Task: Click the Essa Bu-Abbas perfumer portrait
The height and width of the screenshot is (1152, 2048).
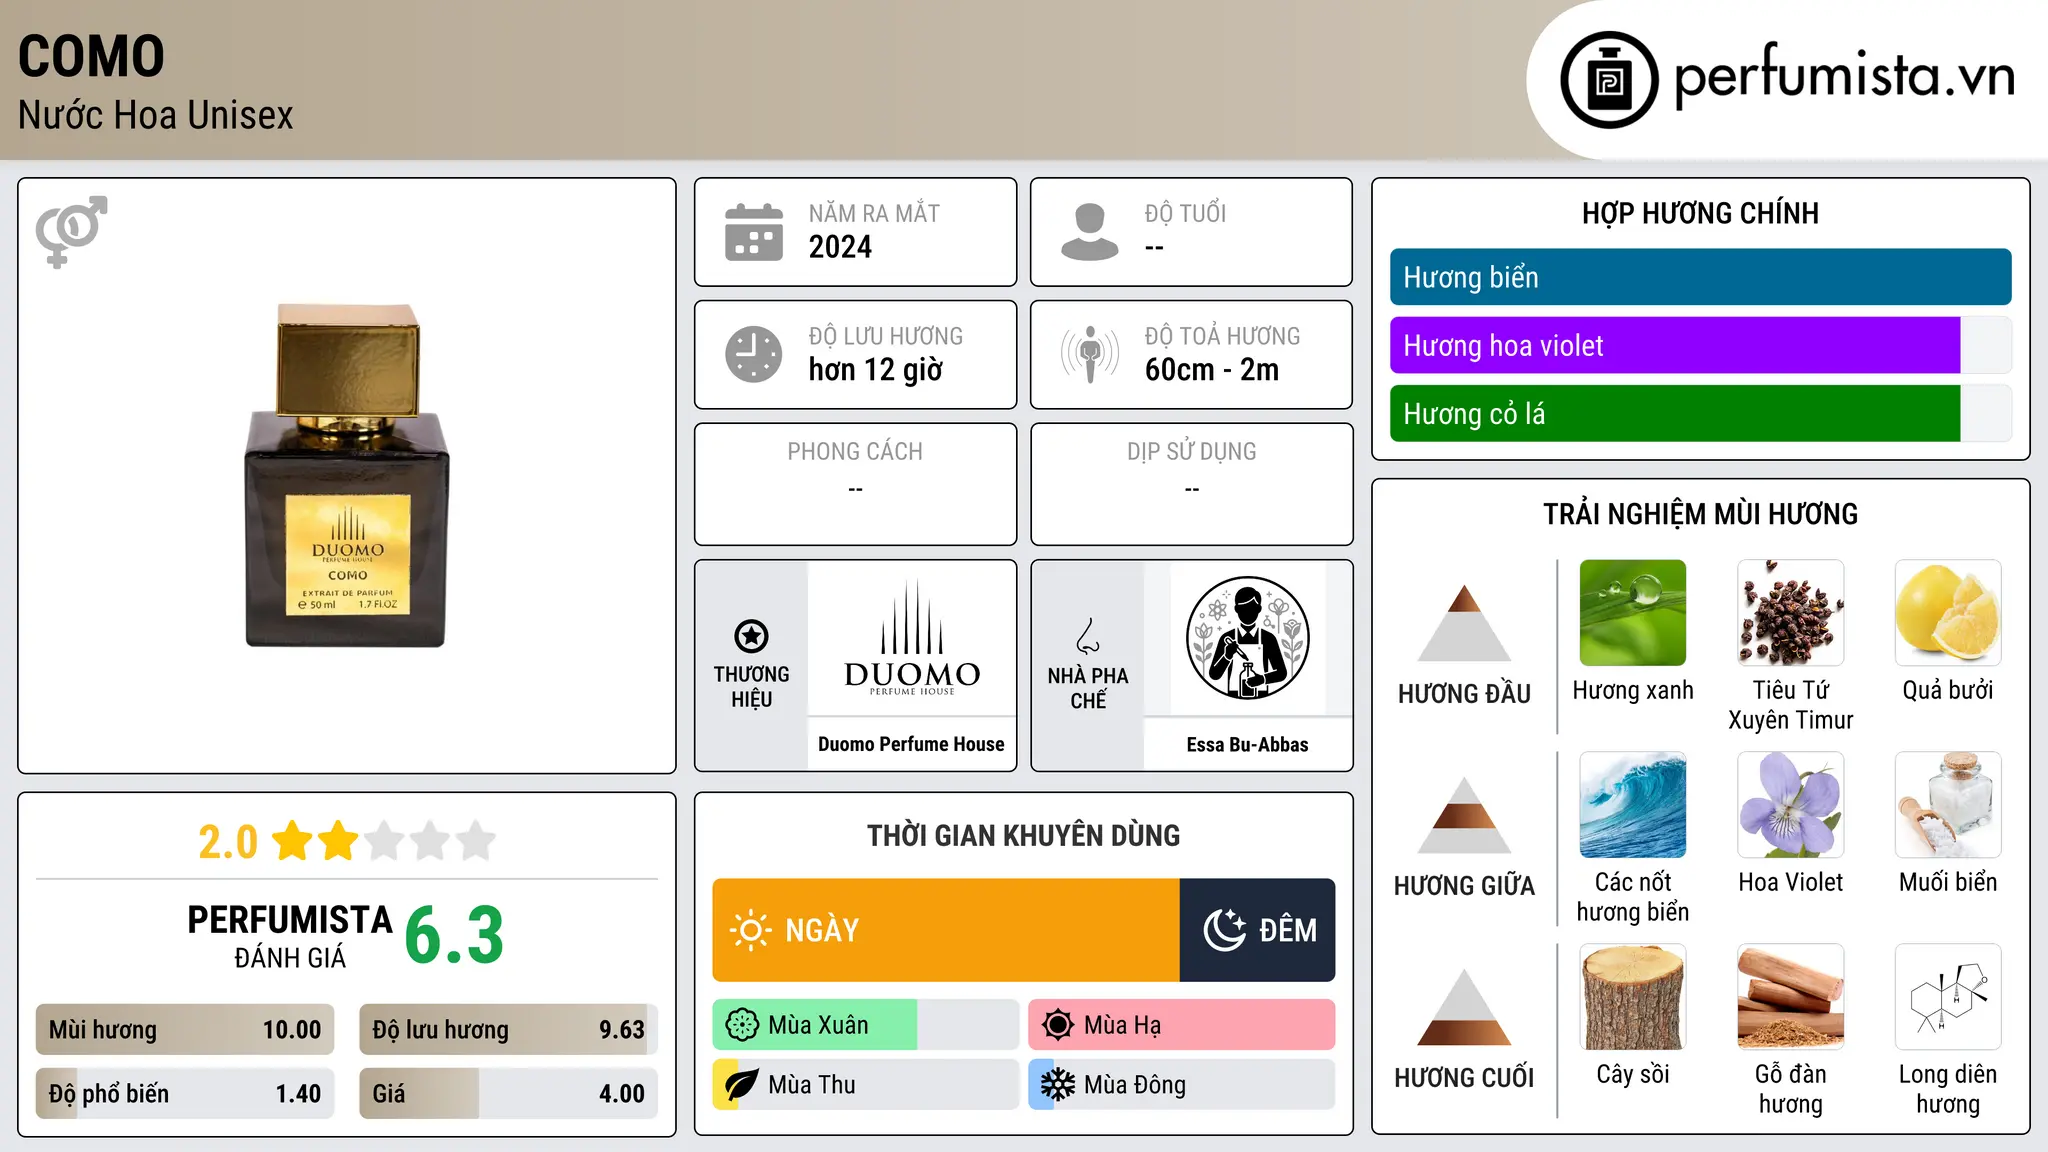Action: (x=1247, y=638)
